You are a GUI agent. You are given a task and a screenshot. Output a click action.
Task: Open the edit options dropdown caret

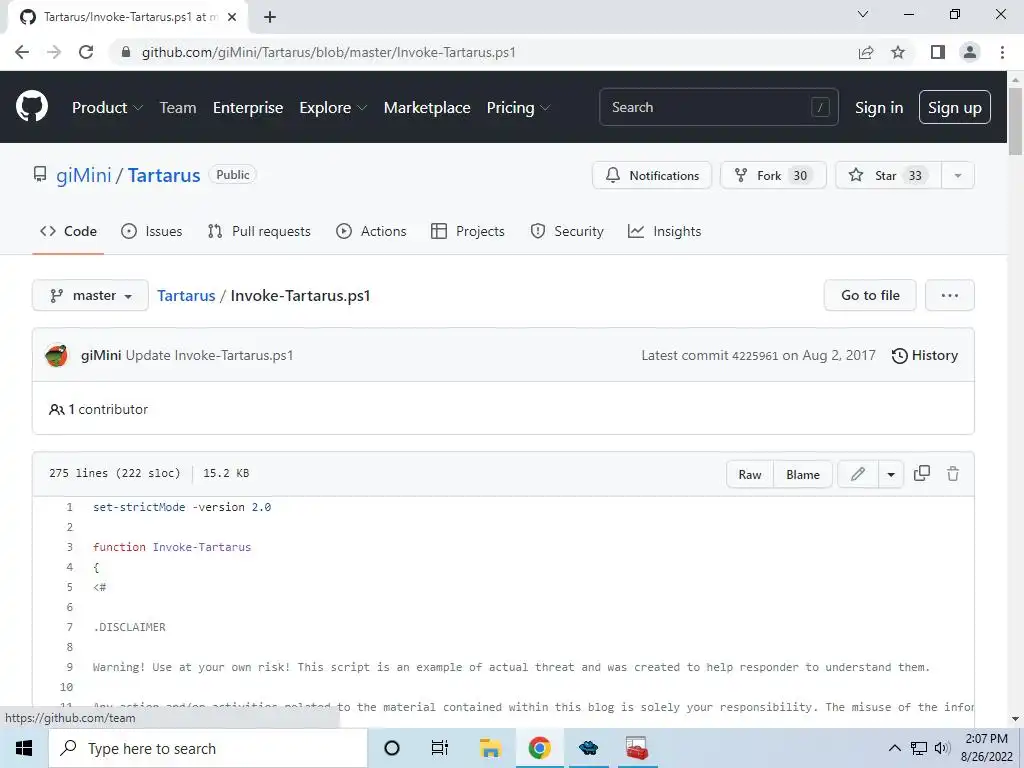[891, 474]
